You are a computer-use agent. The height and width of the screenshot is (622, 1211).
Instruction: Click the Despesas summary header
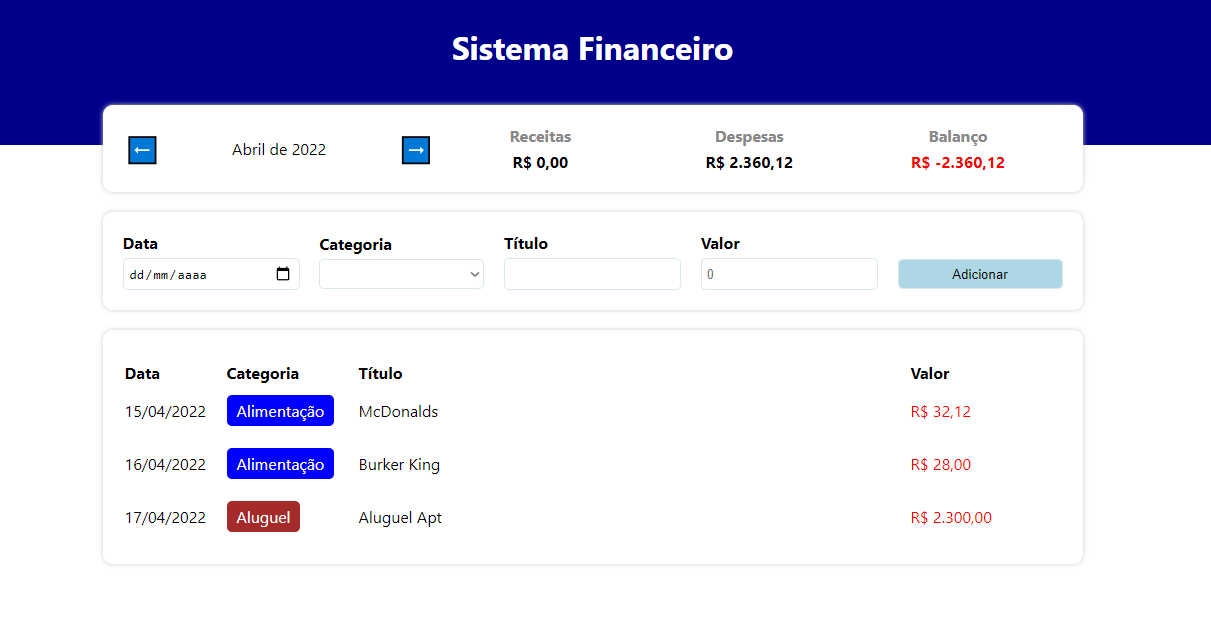[749, 136]
